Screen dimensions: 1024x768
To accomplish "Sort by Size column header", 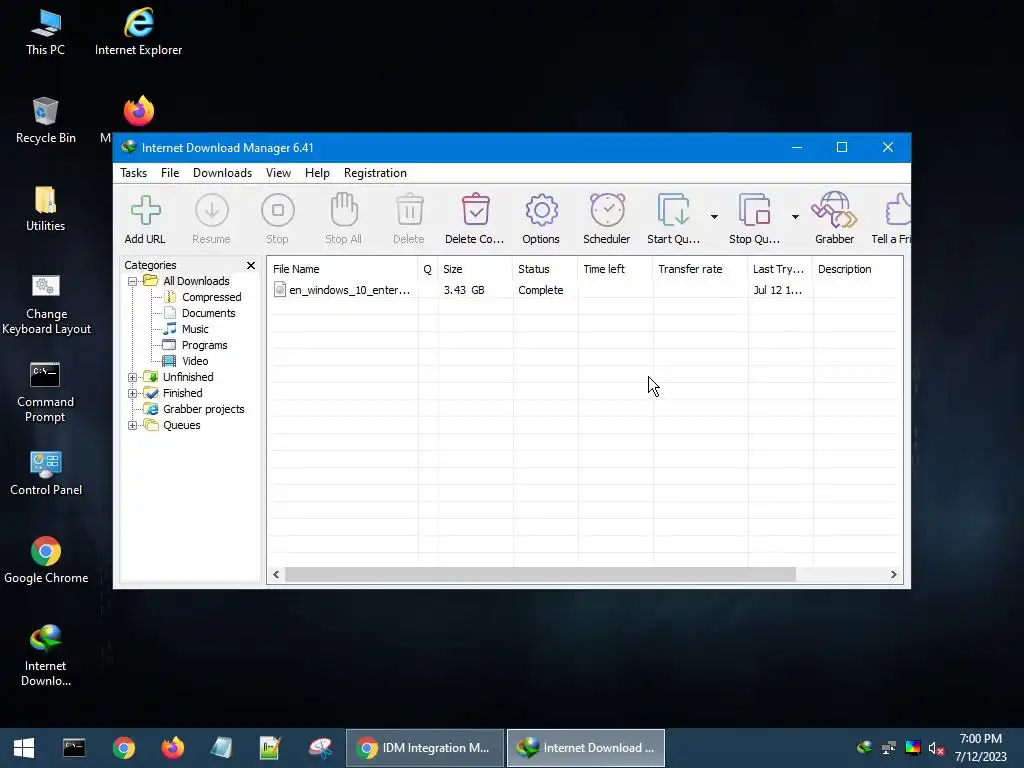I will 475,269.
